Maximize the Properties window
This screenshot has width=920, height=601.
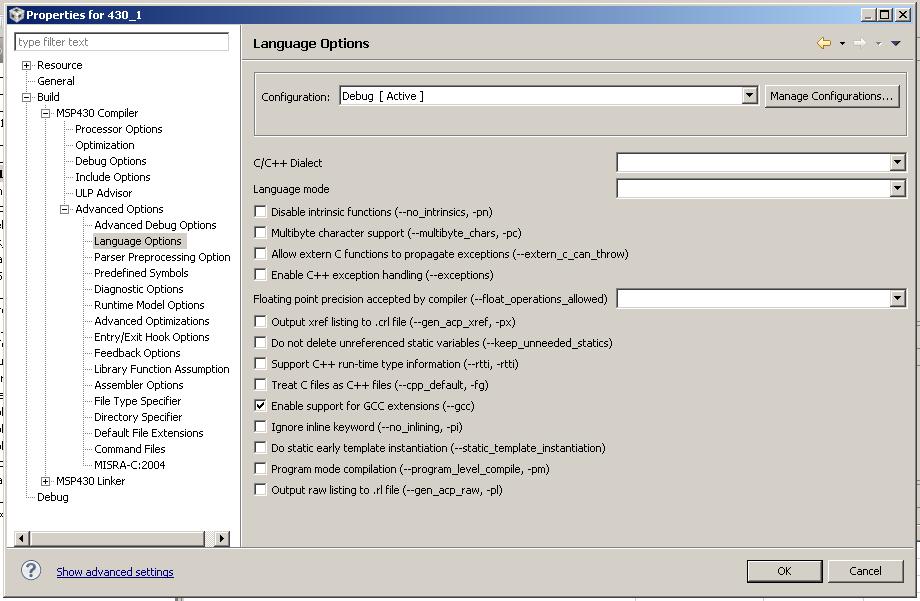(885, 15)
